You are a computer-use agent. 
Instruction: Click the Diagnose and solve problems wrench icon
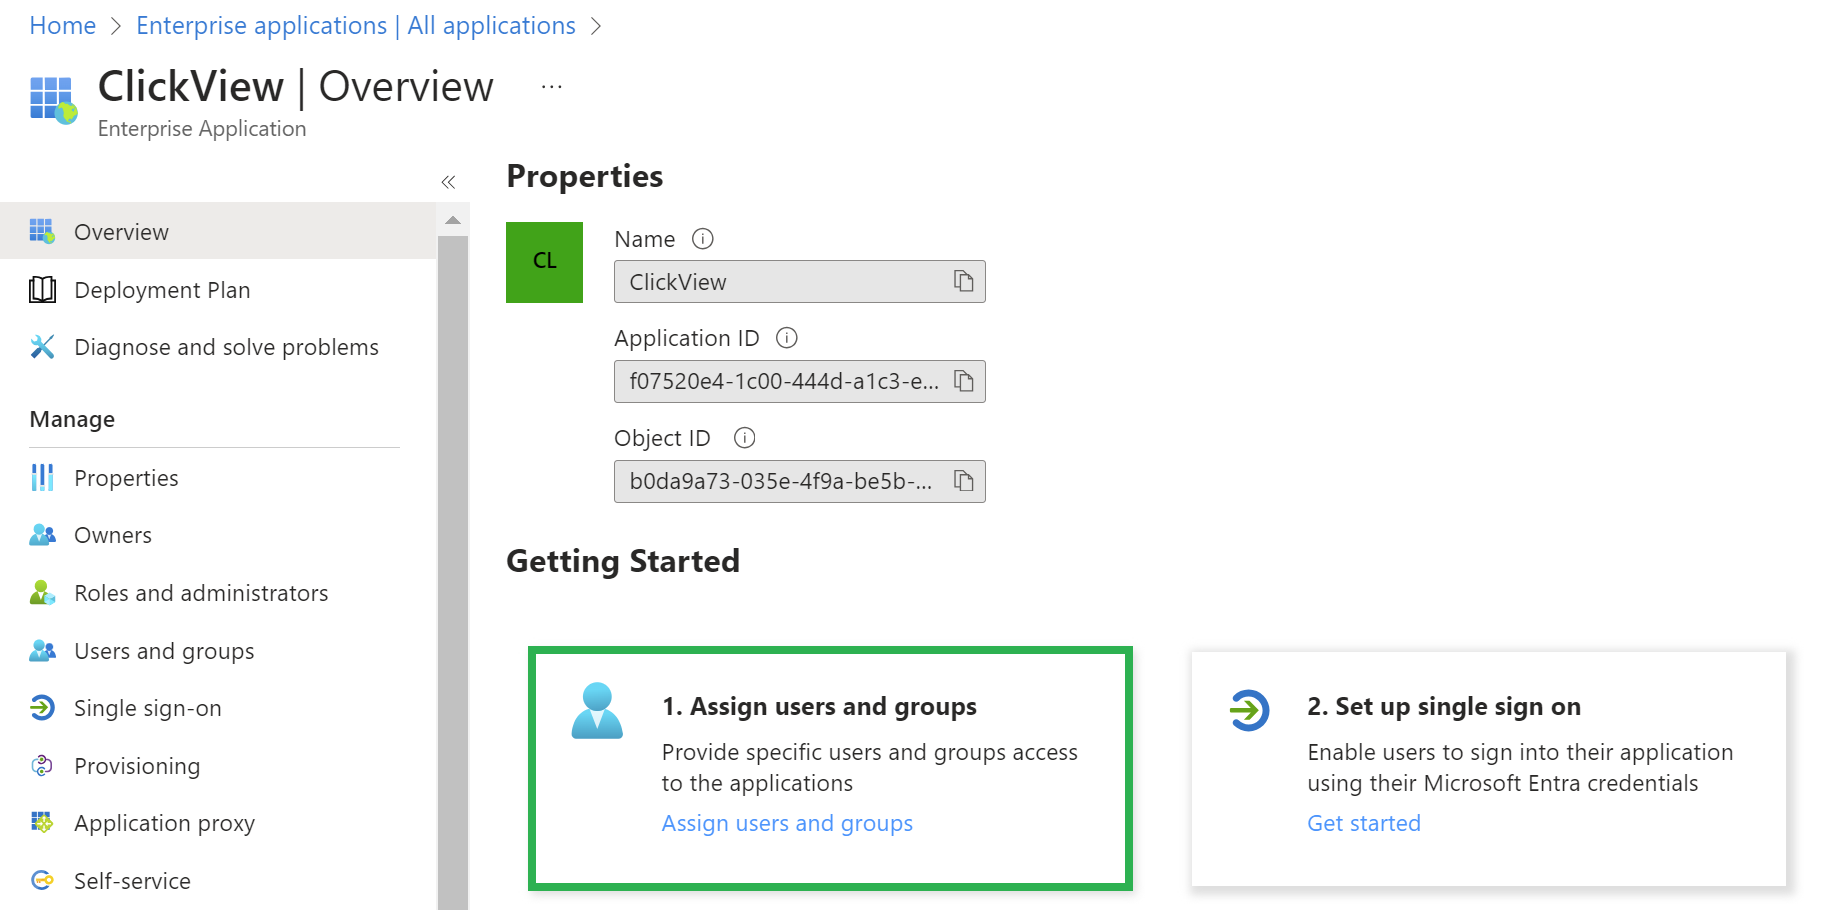coord(42,347)
